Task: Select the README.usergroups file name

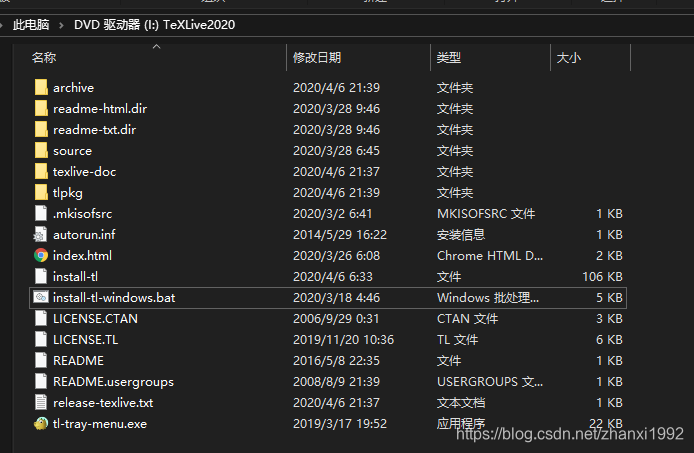Action: tap(113, 382)
